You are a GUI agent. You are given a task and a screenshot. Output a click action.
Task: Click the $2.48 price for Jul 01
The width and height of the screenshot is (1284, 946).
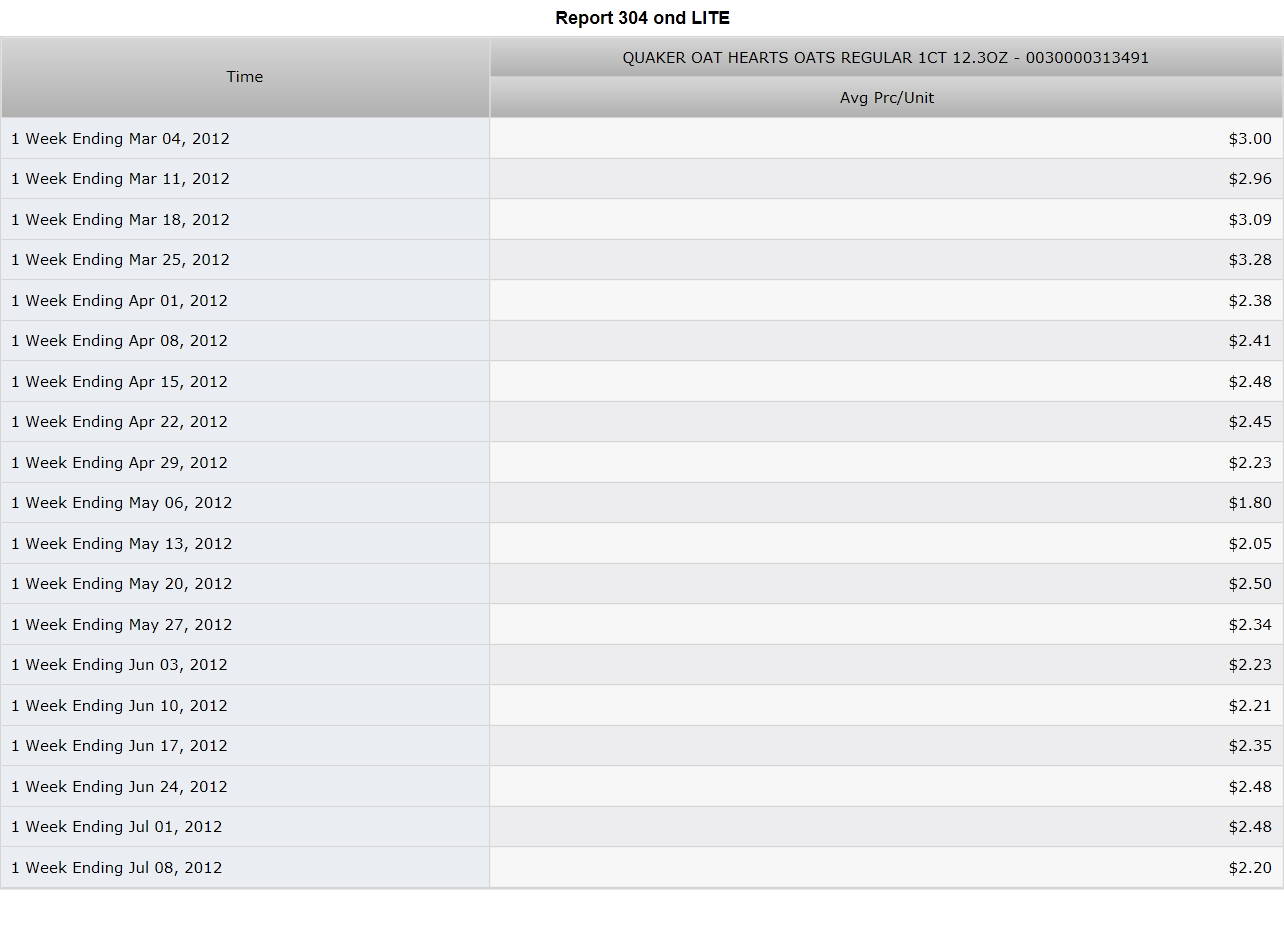(1250, 827)
